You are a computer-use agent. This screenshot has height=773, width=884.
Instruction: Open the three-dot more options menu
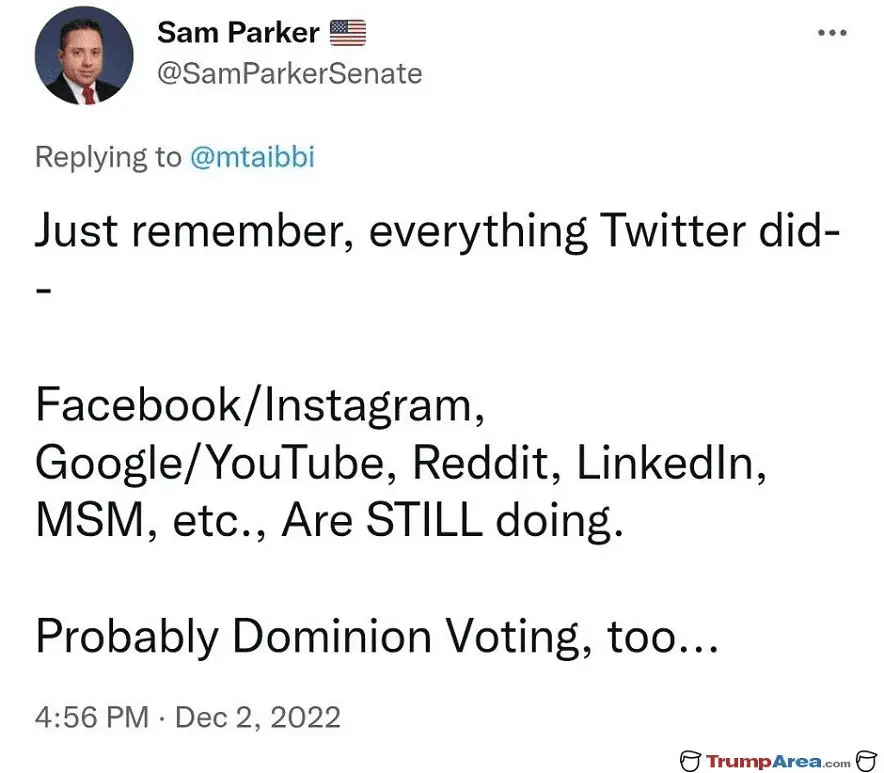pyautogui.click(x=832, y=33)
